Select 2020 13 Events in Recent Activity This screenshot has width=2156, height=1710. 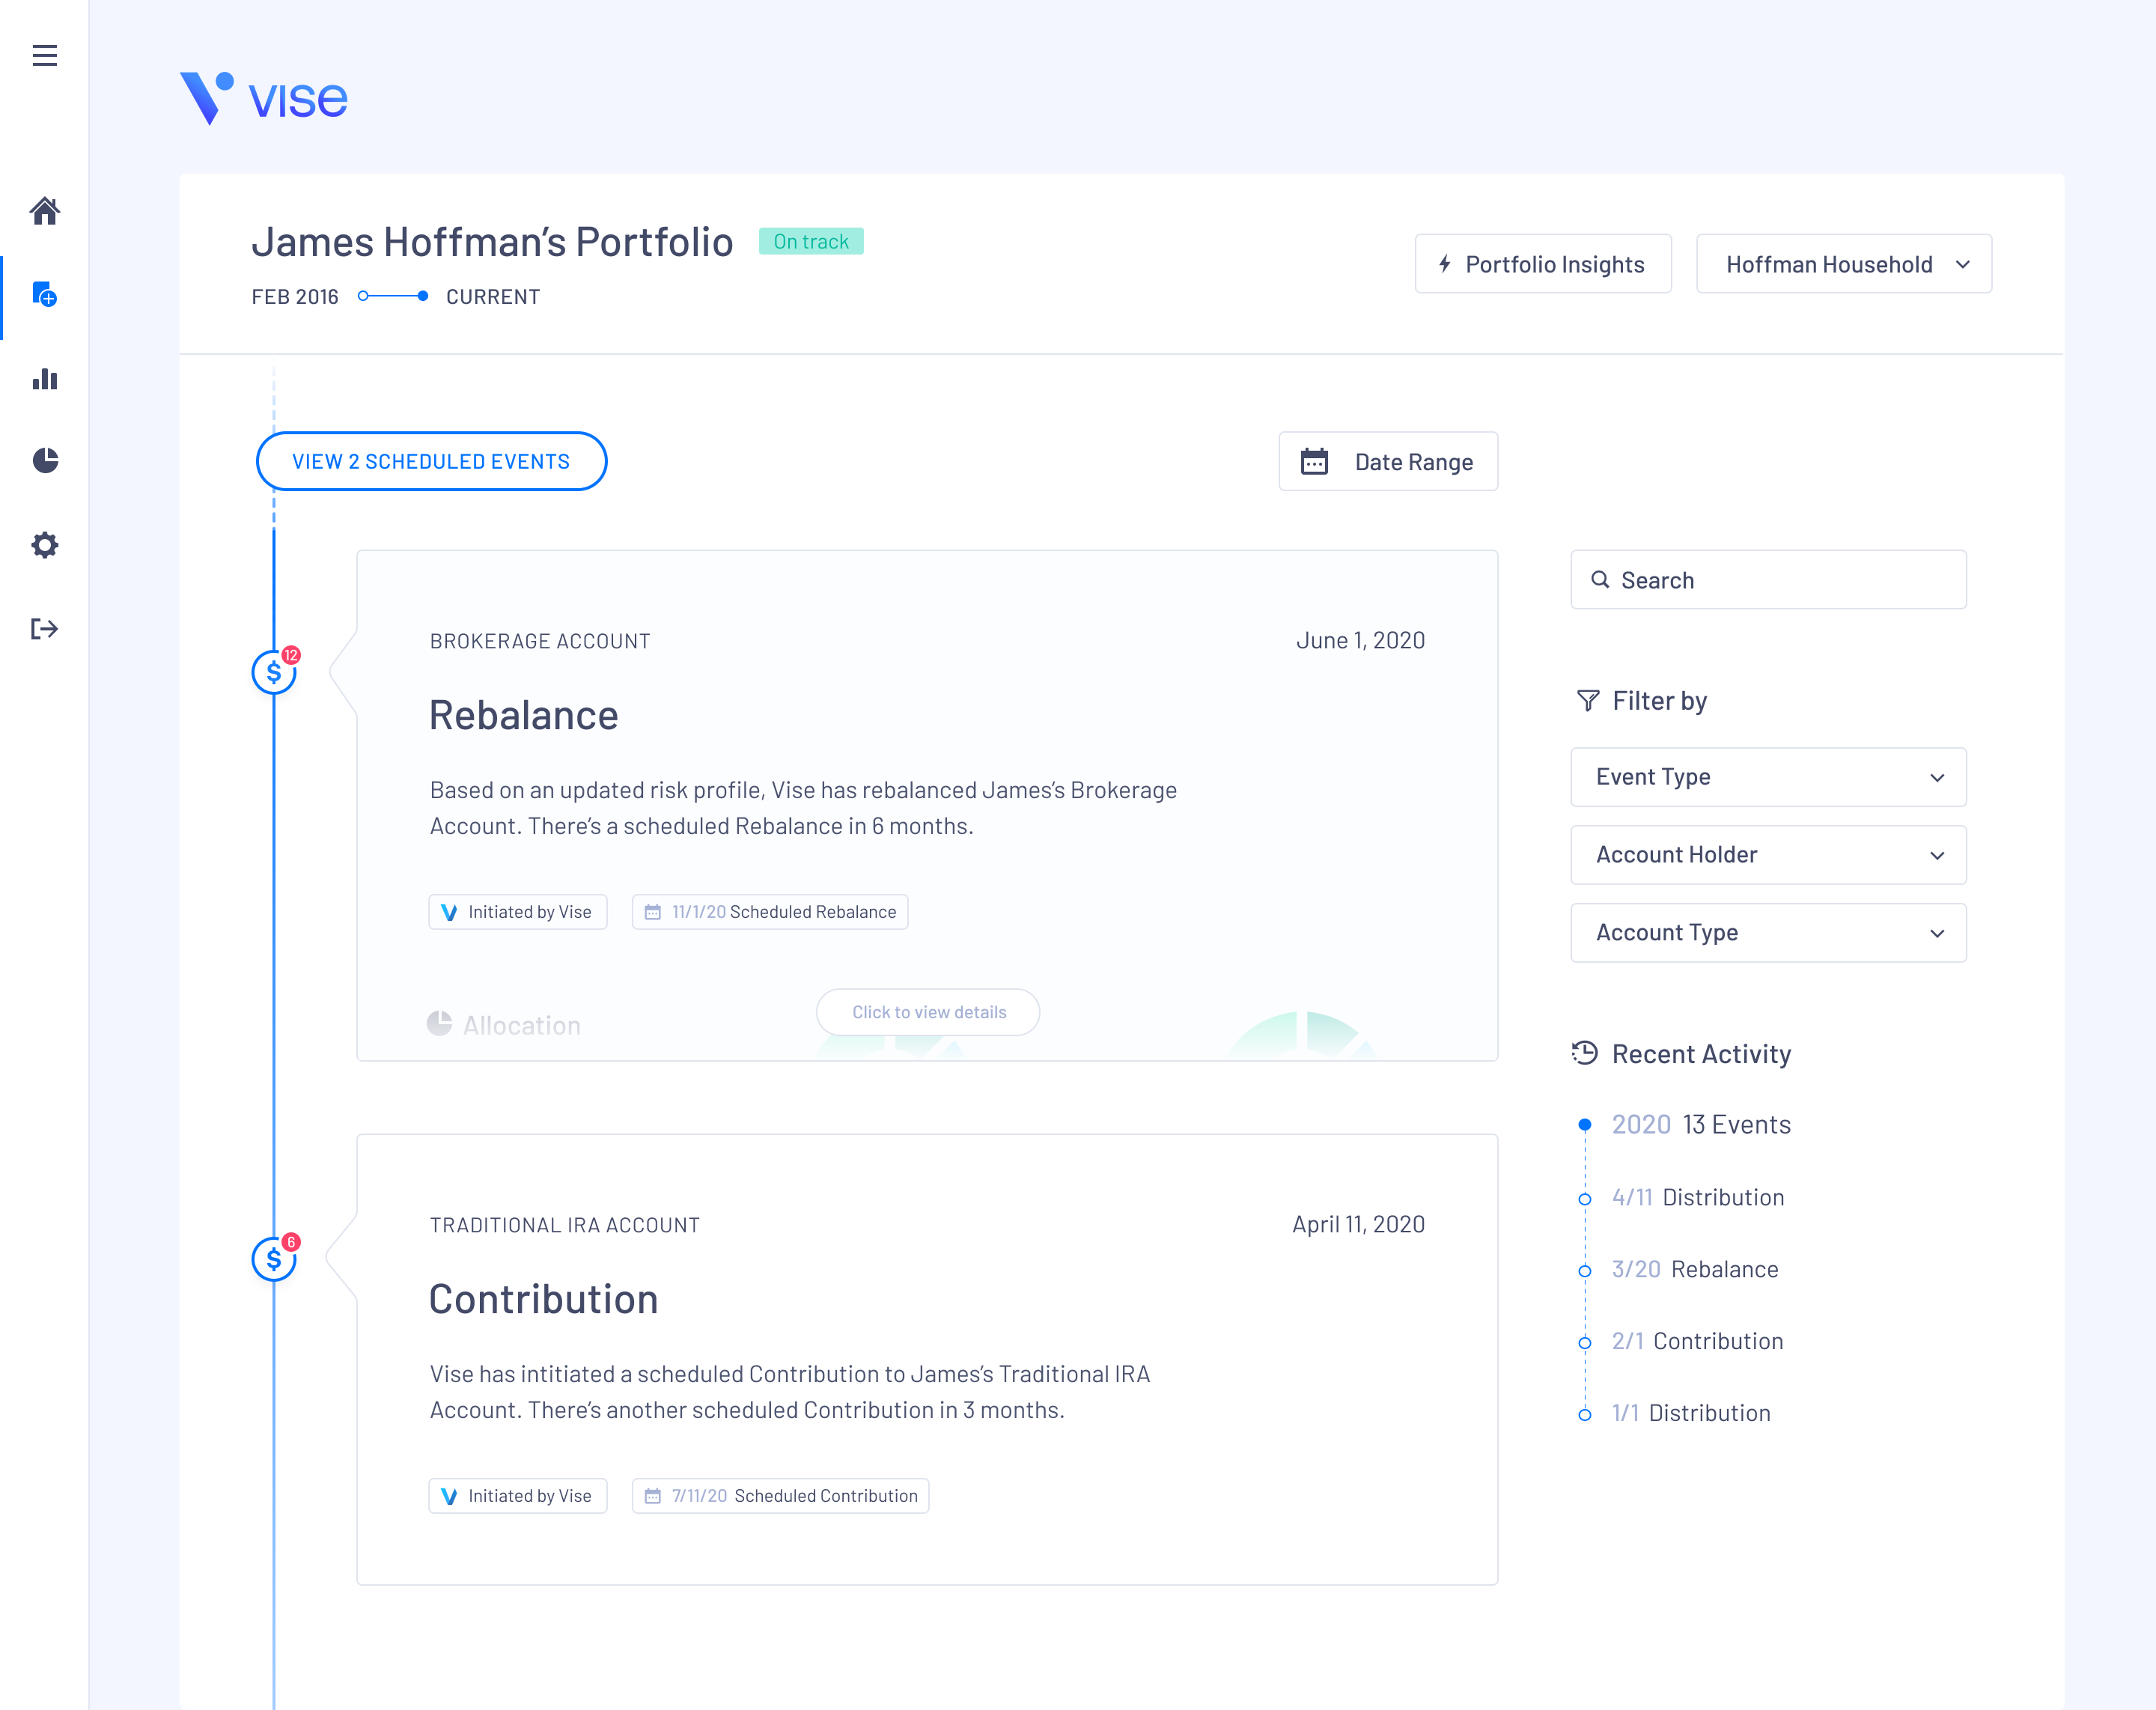pyautogui.click(x=1701, y=1124)
